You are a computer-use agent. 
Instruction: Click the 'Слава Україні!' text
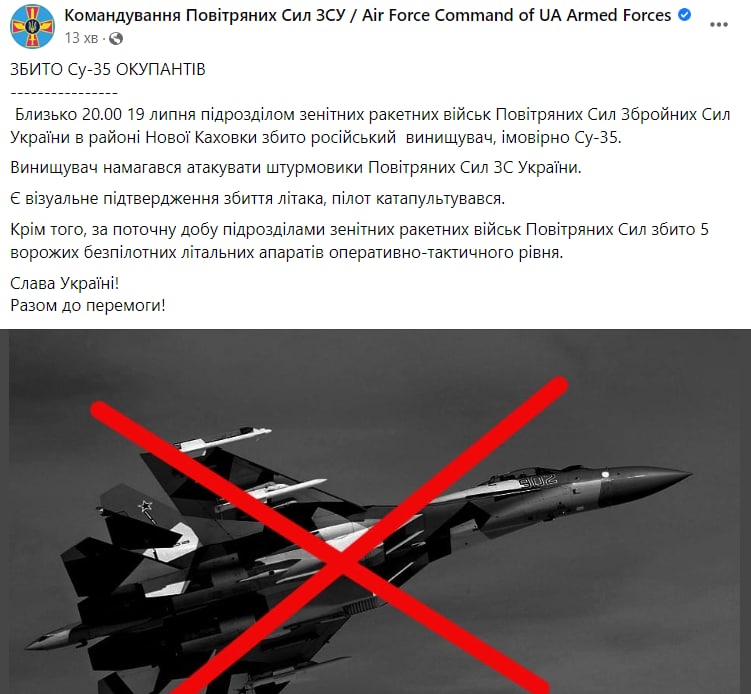click(65, 283)
